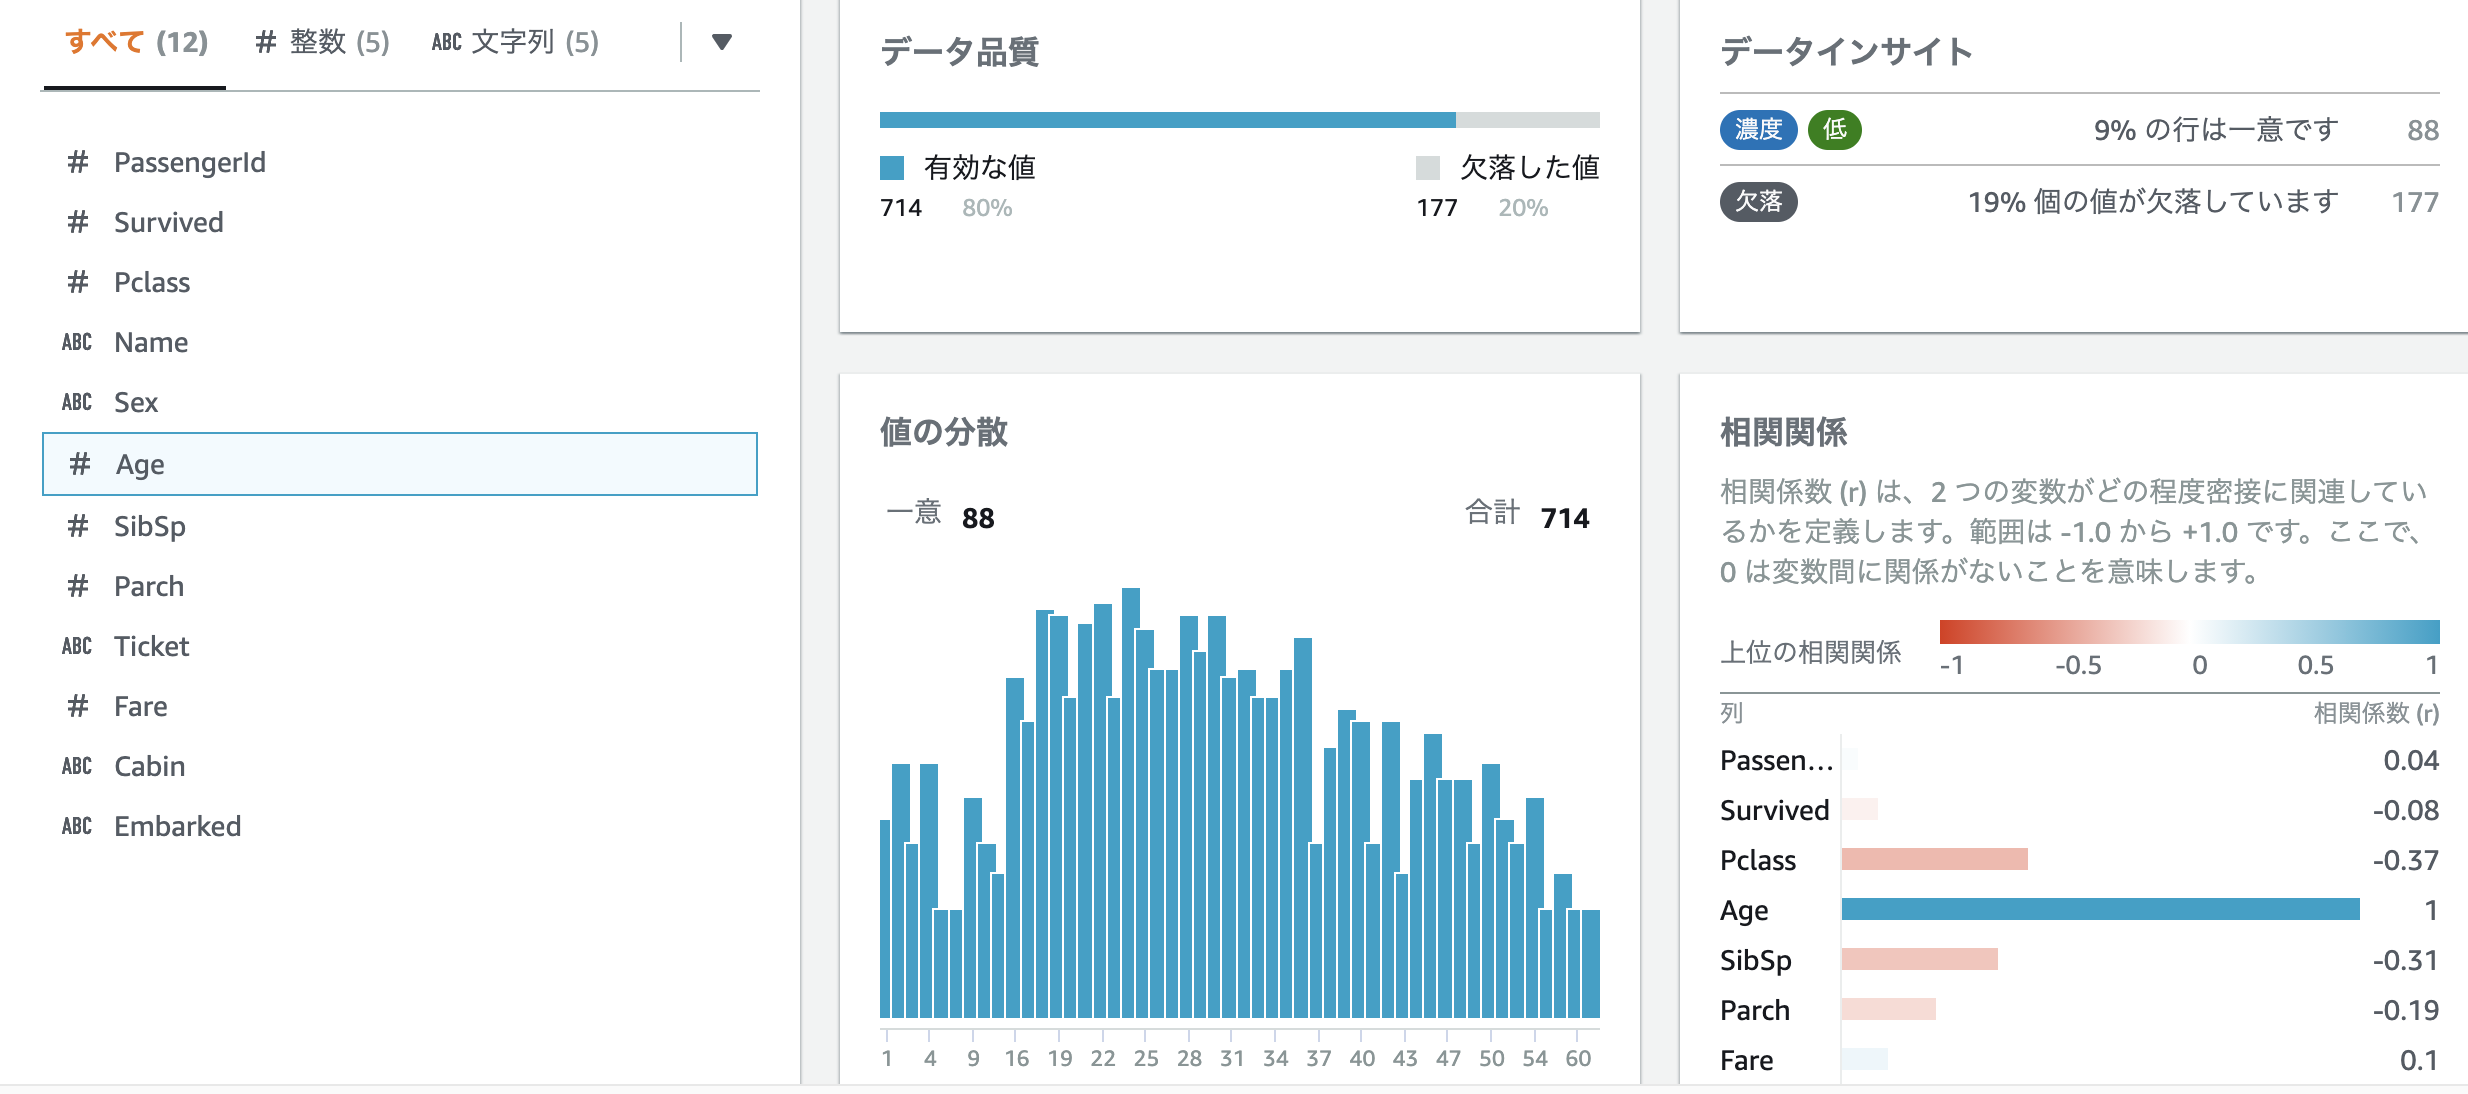
Task: Select the Sex column in the list
Action: [135, 402]
